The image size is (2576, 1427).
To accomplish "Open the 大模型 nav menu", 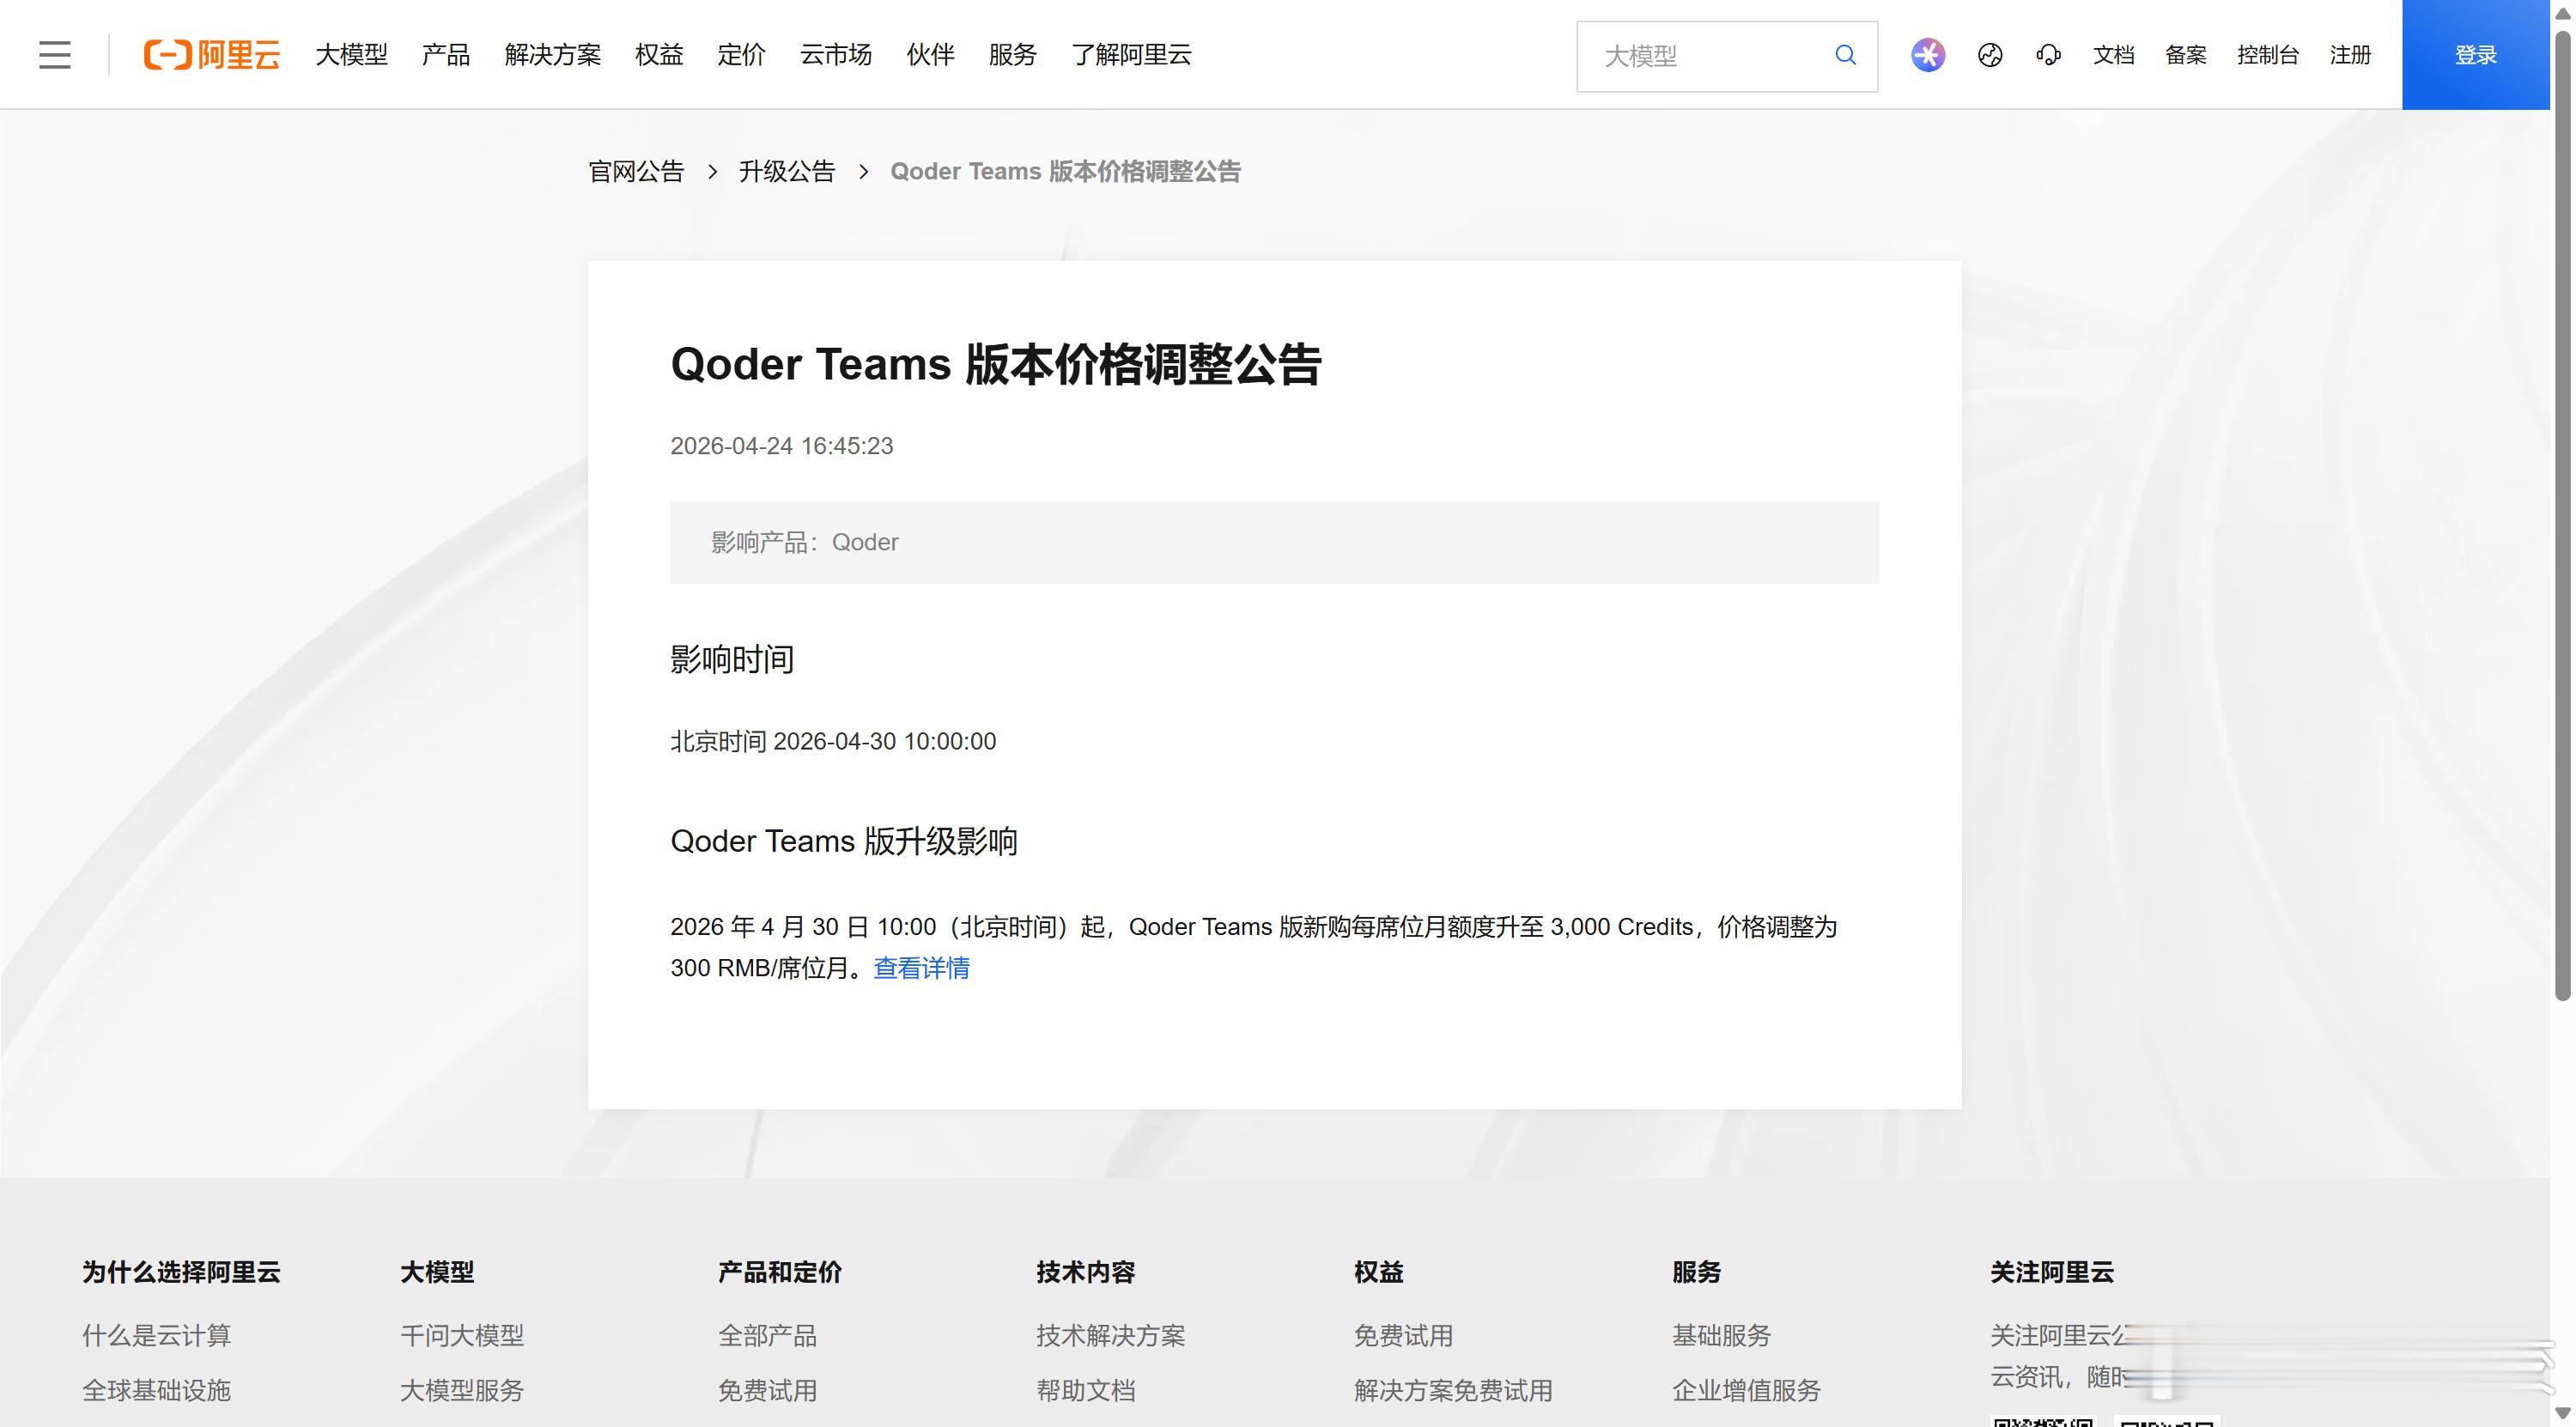I will click(351, 55).
